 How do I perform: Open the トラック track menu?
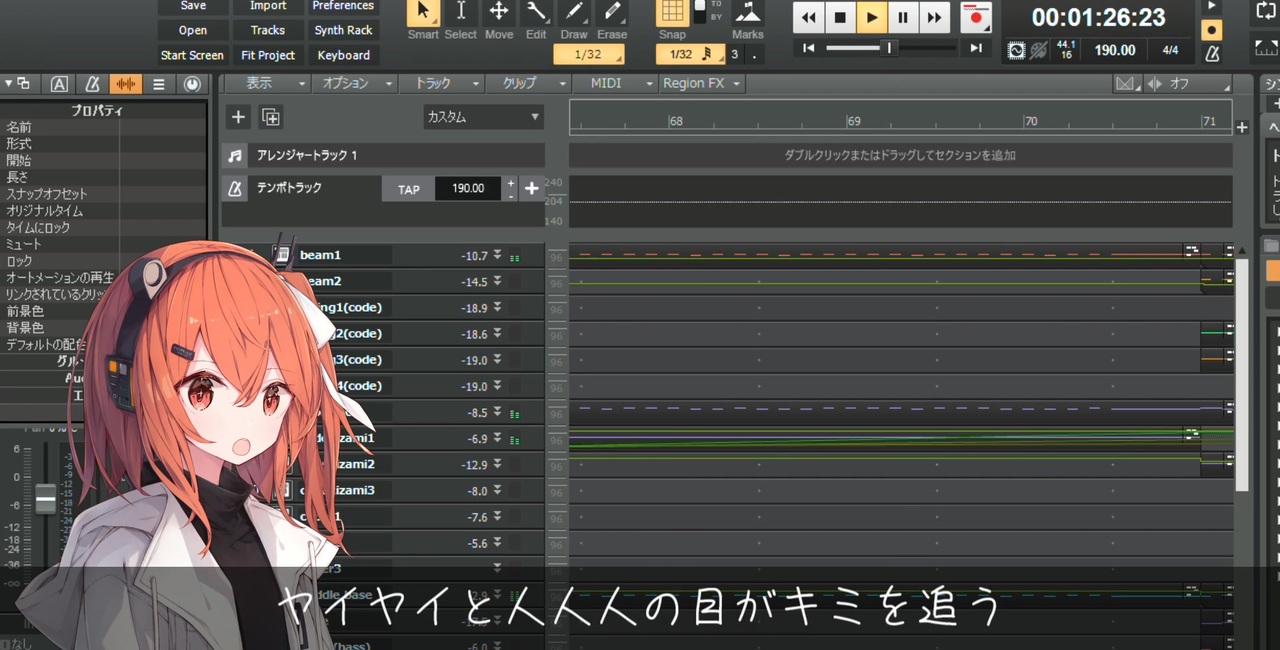coord(441,83)
